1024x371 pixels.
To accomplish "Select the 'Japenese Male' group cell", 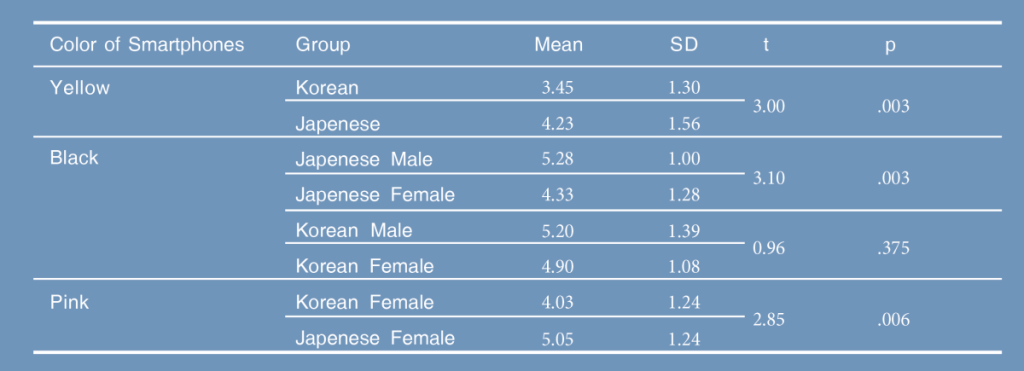I will tap(364, 159).
